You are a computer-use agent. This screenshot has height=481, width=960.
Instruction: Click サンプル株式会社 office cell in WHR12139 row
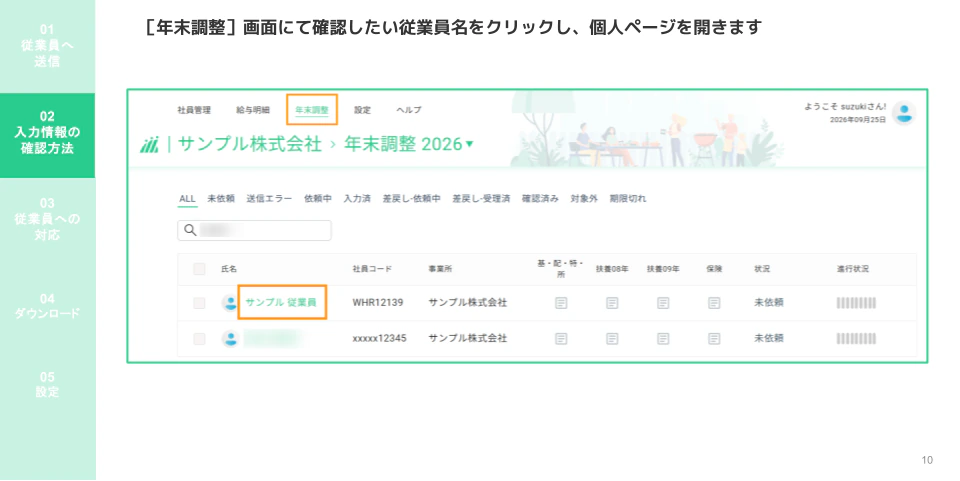click(x=468, y=302)
